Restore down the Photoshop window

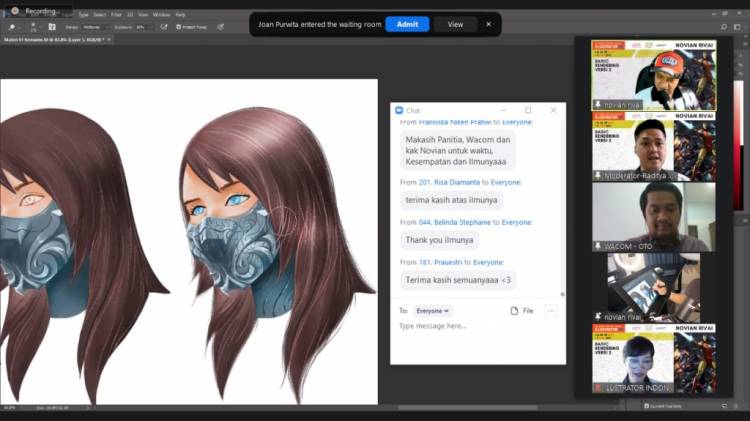coord(726,14)
